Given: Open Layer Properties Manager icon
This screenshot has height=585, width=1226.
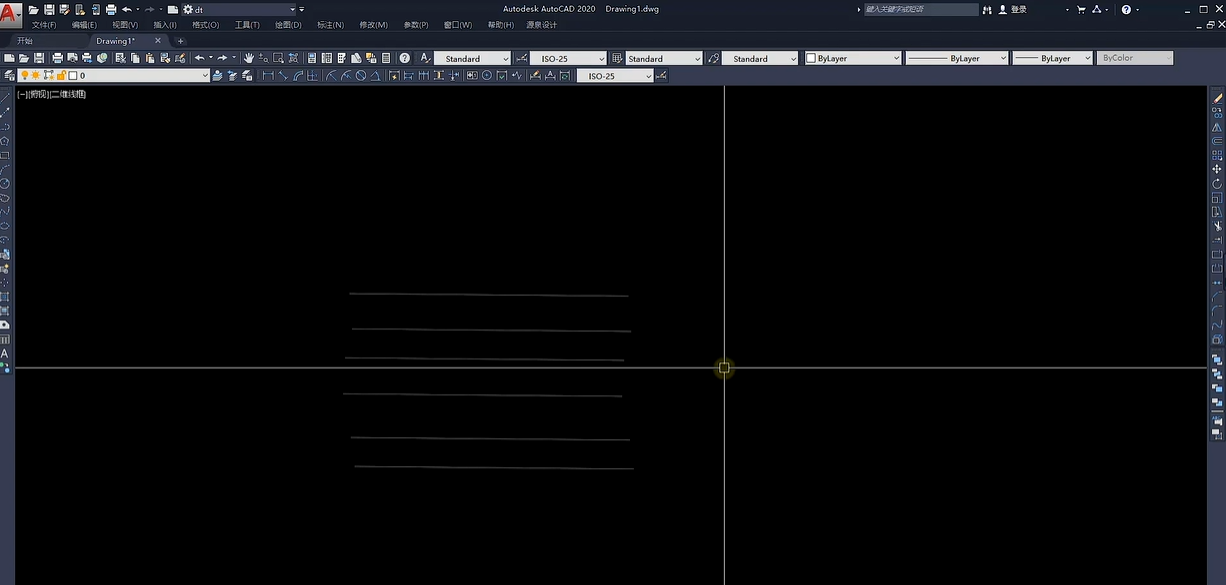Looking at the screenshot, I should point(9,75).
